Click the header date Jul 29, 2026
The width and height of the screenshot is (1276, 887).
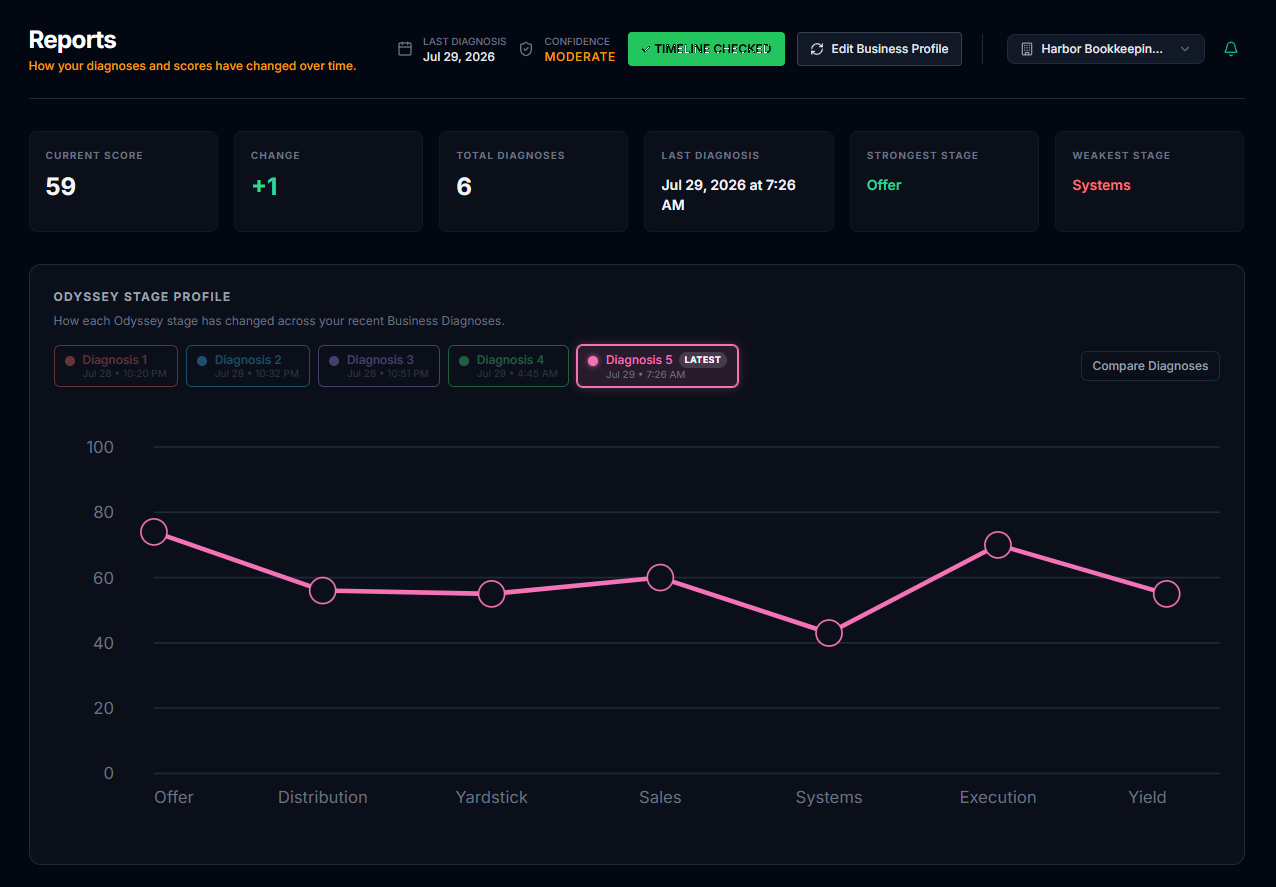459,57
